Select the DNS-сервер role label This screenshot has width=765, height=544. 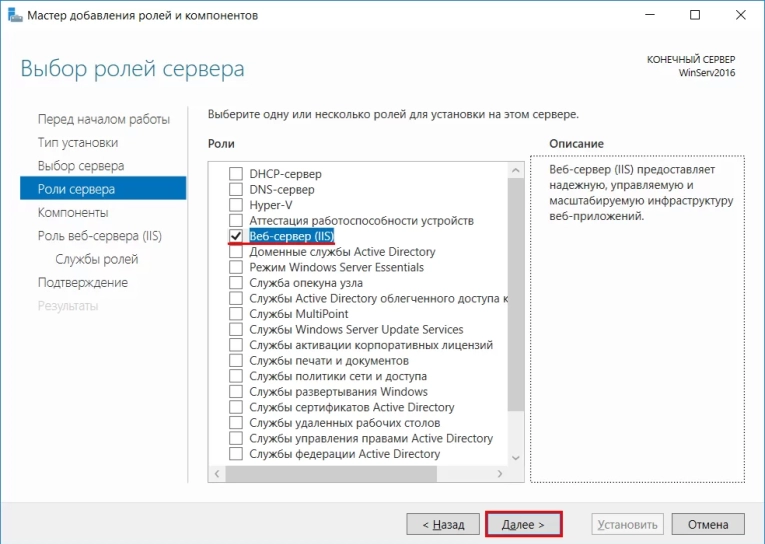[282, 189]
